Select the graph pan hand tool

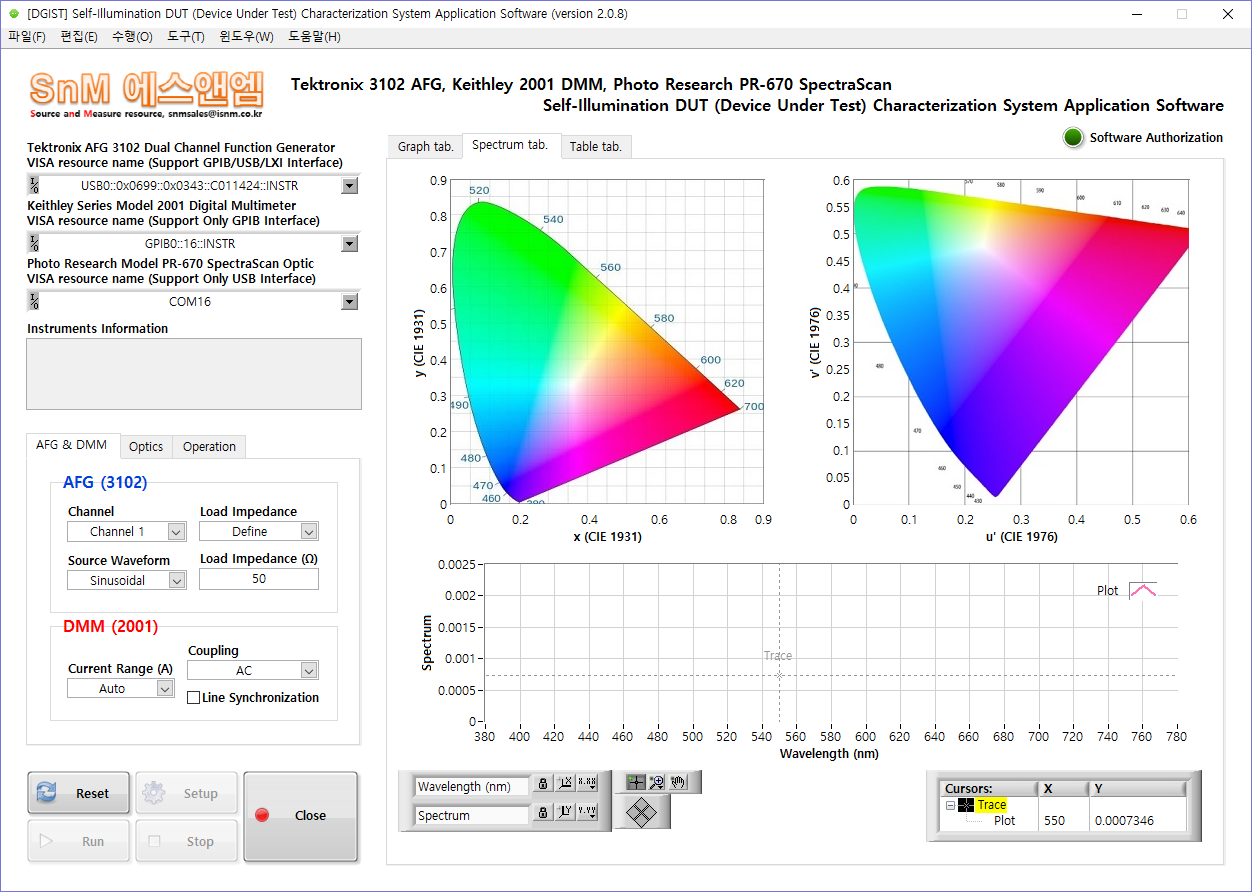[678, 782]
